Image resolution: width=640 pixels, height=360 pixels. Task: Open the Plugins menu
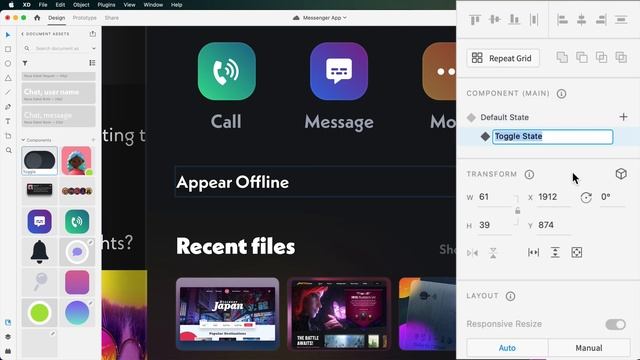click(106, 5)
